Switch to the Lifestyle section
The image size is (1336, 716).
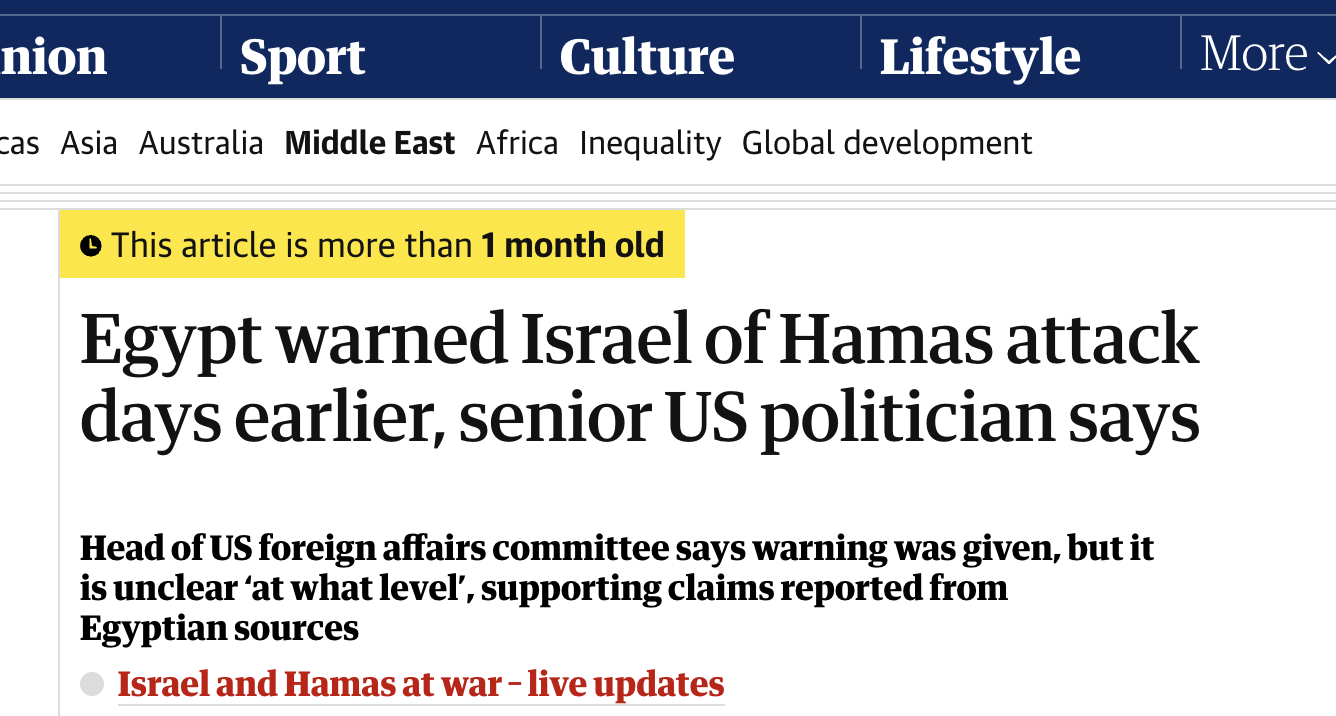coord(980,58)
